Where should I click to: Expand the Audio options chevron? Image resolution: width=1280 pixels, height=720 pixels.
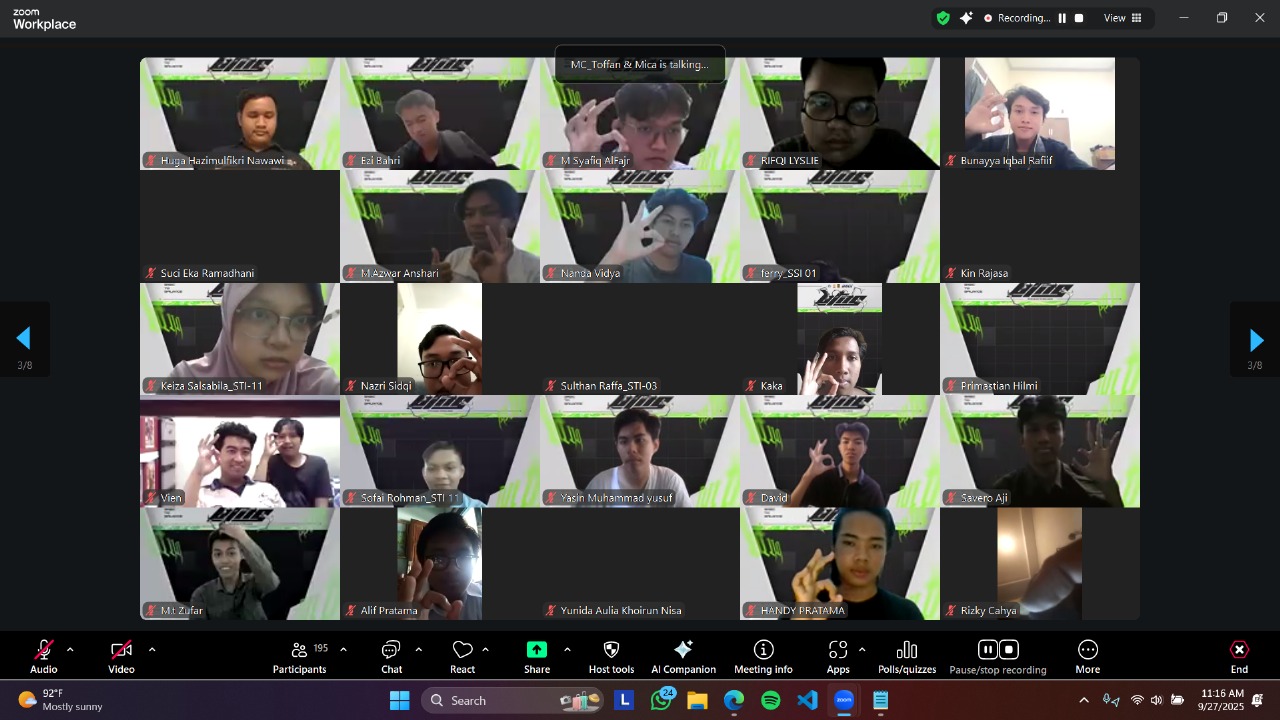click(69, 648)
